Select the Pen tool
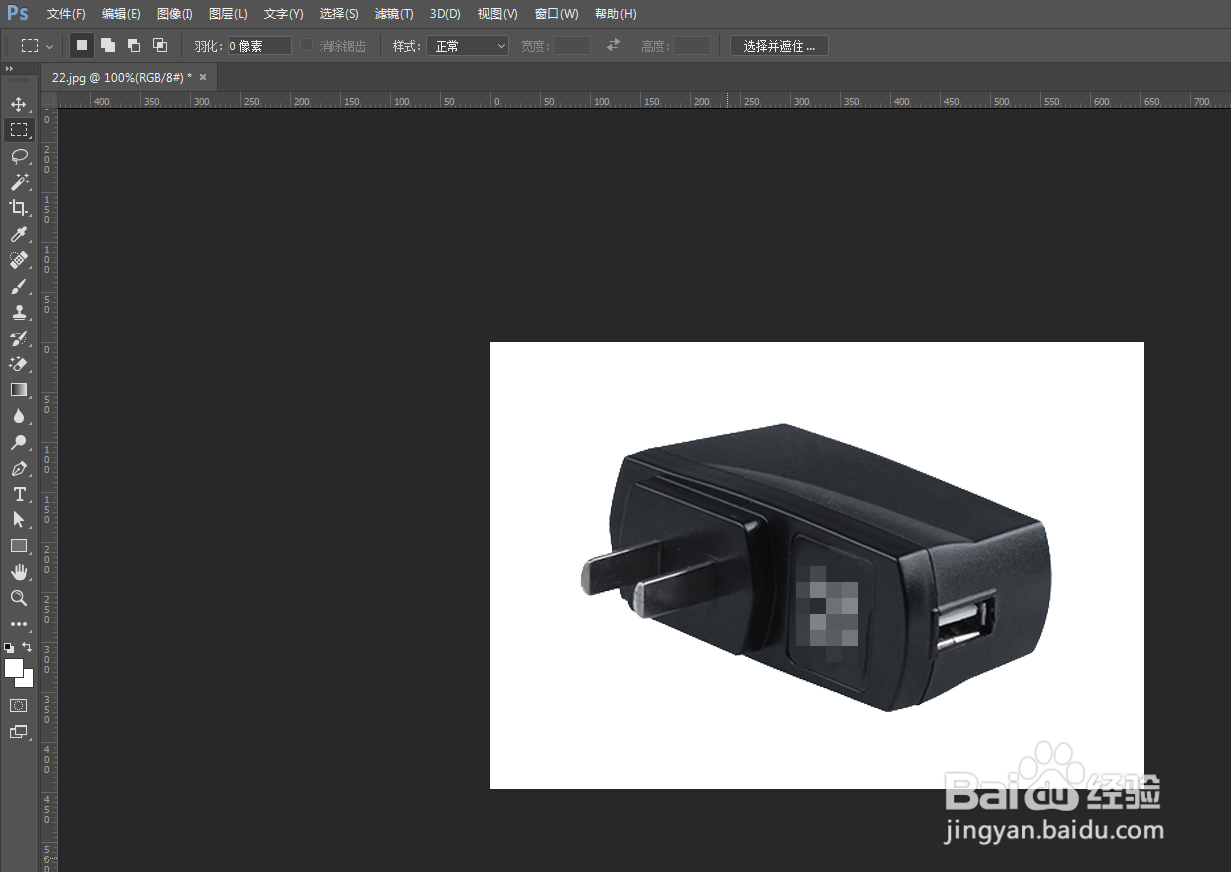 click(x=18, y=468)
